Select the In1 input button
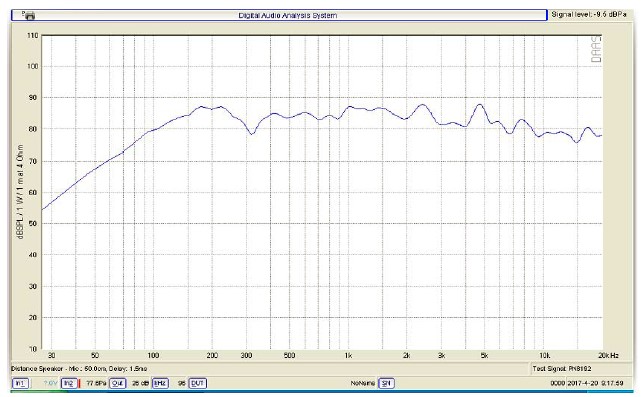The height and width of the screenshot is (397, 643). pyautogui.click(x=20, y=383)
